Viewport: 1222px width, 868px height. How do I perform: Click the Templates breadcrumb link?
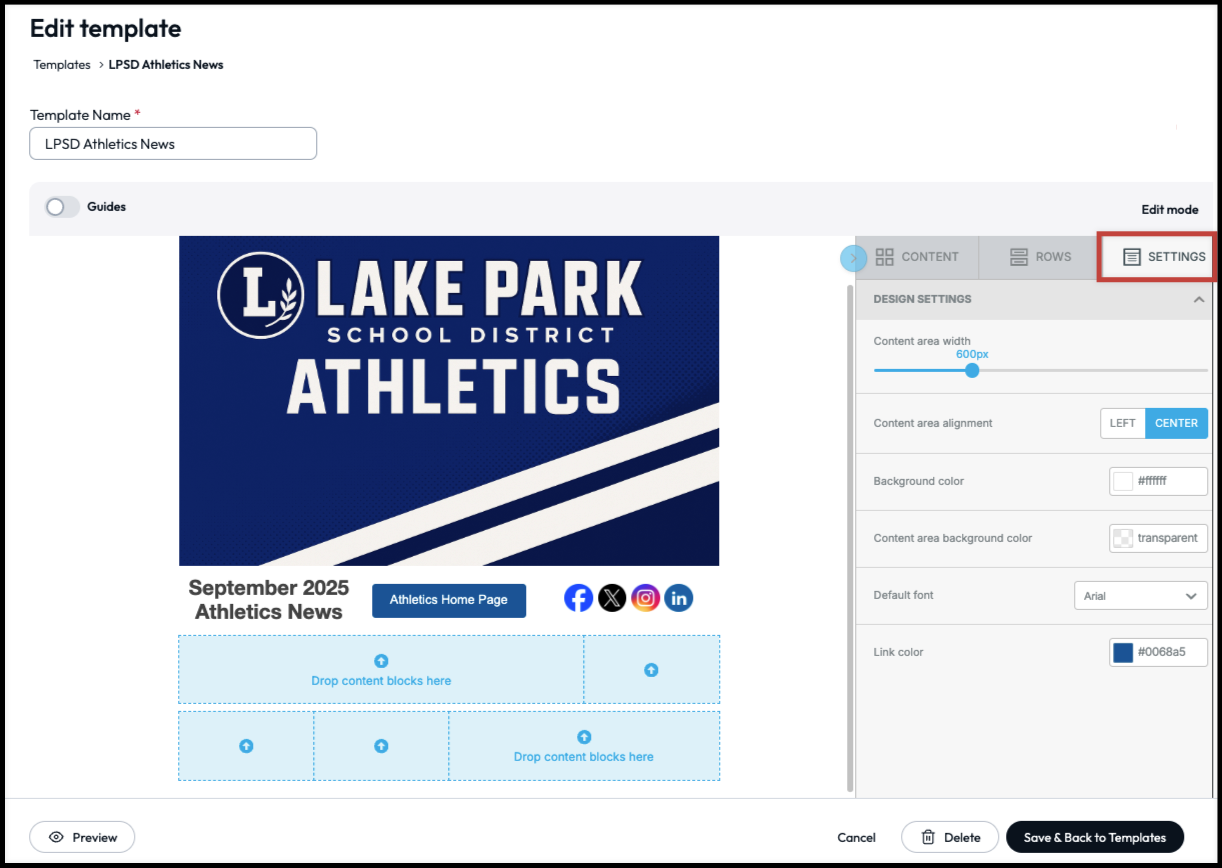62,65
